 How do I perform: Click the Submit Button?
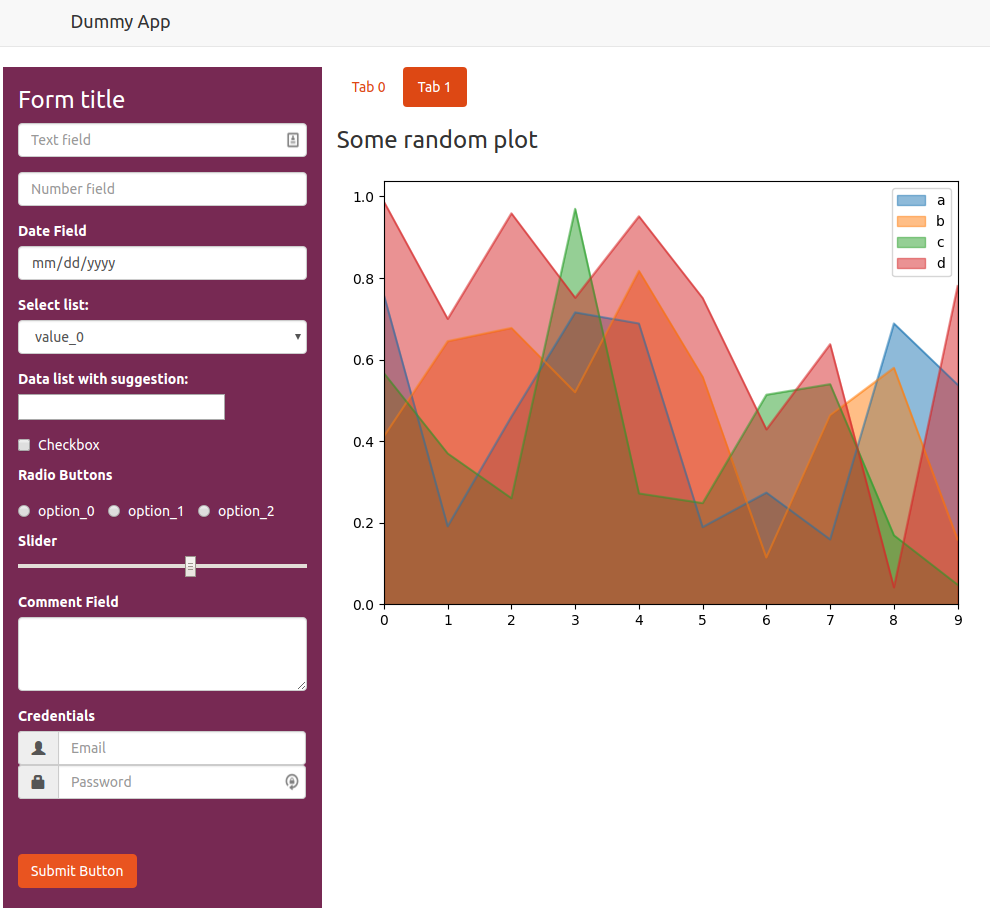point(77,871)
